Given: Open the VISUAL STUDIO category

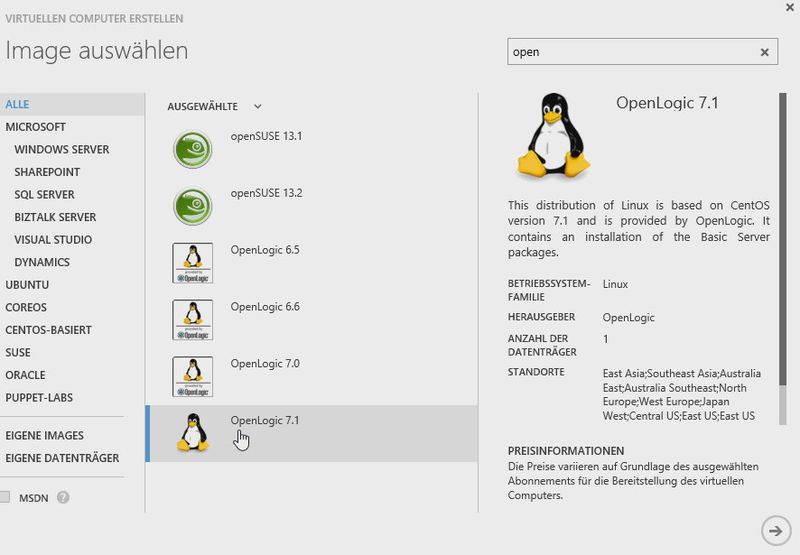Looking at the screenshot, I should pos(53,240).
